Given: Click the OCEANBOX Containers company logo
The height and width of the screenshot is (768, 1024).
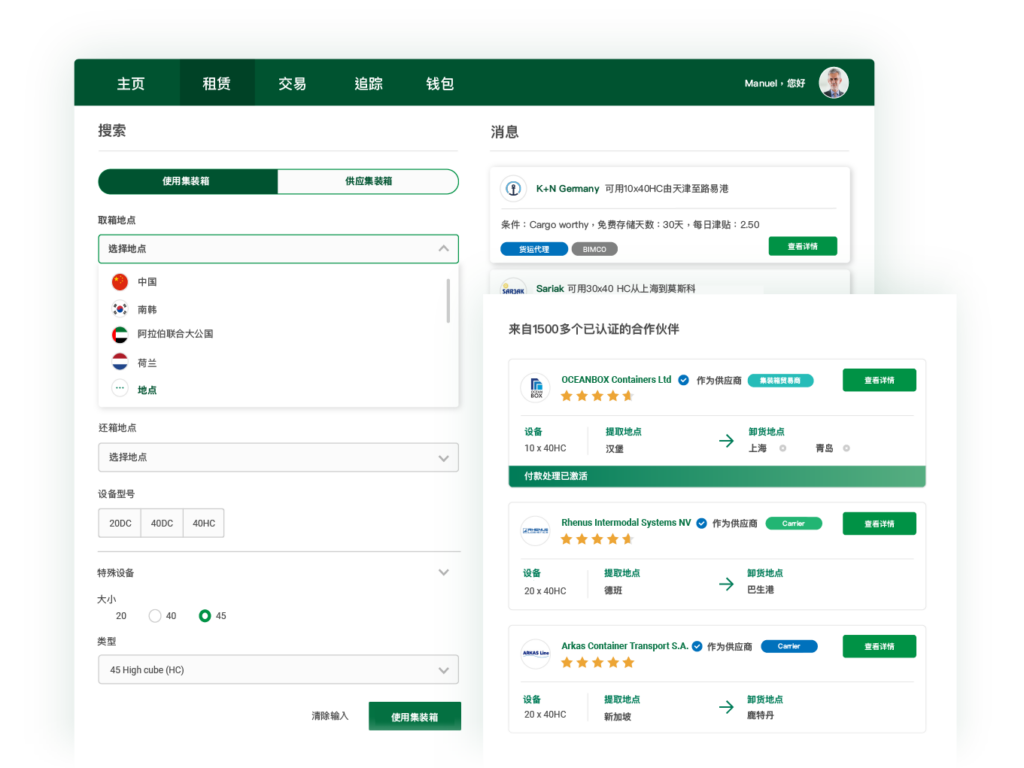Looking at the screenshot, I should pos(536,388).
